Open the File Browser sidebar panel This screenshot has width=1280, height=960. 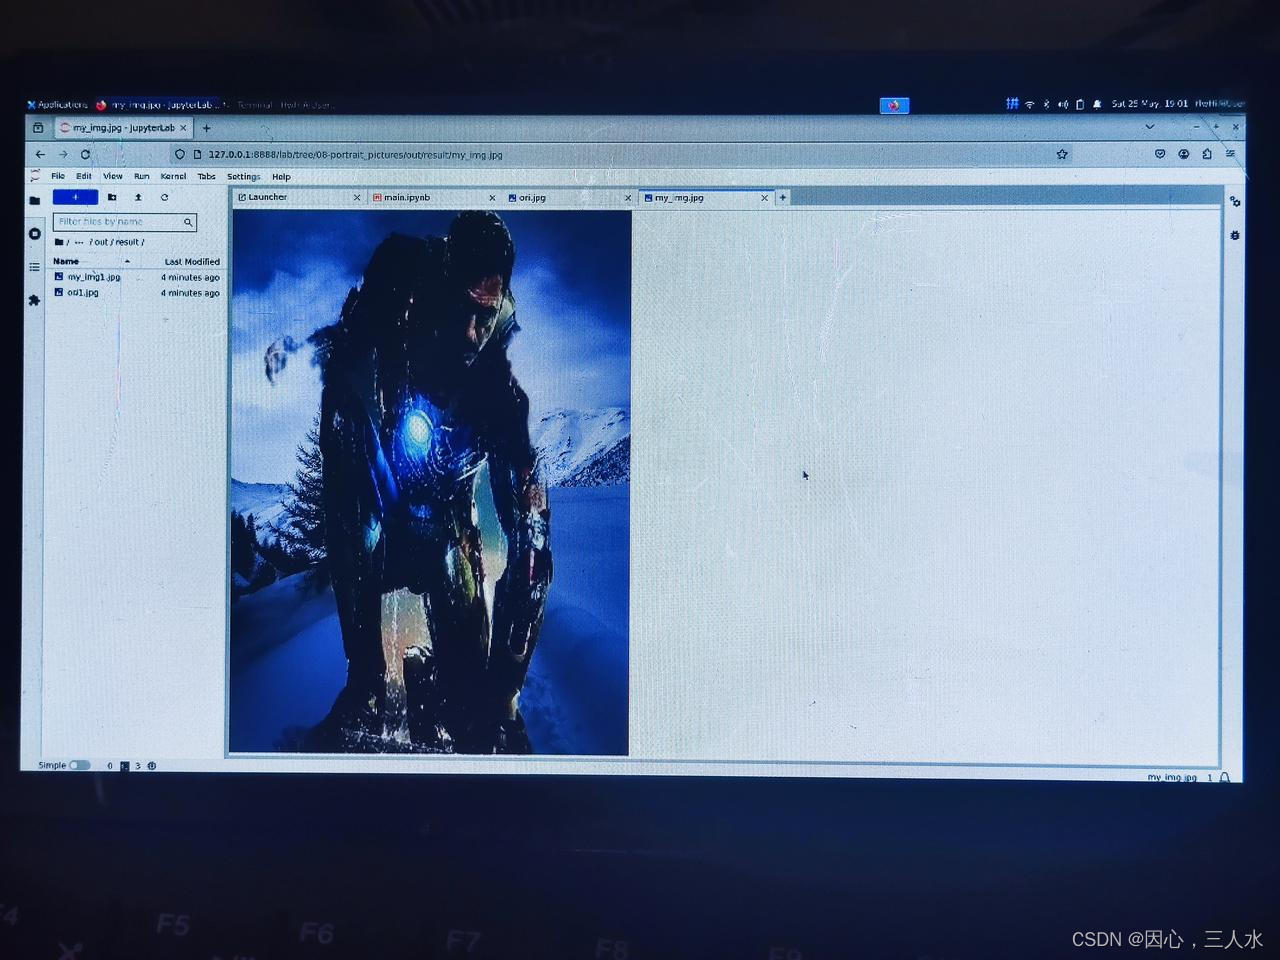click(34, 200)
